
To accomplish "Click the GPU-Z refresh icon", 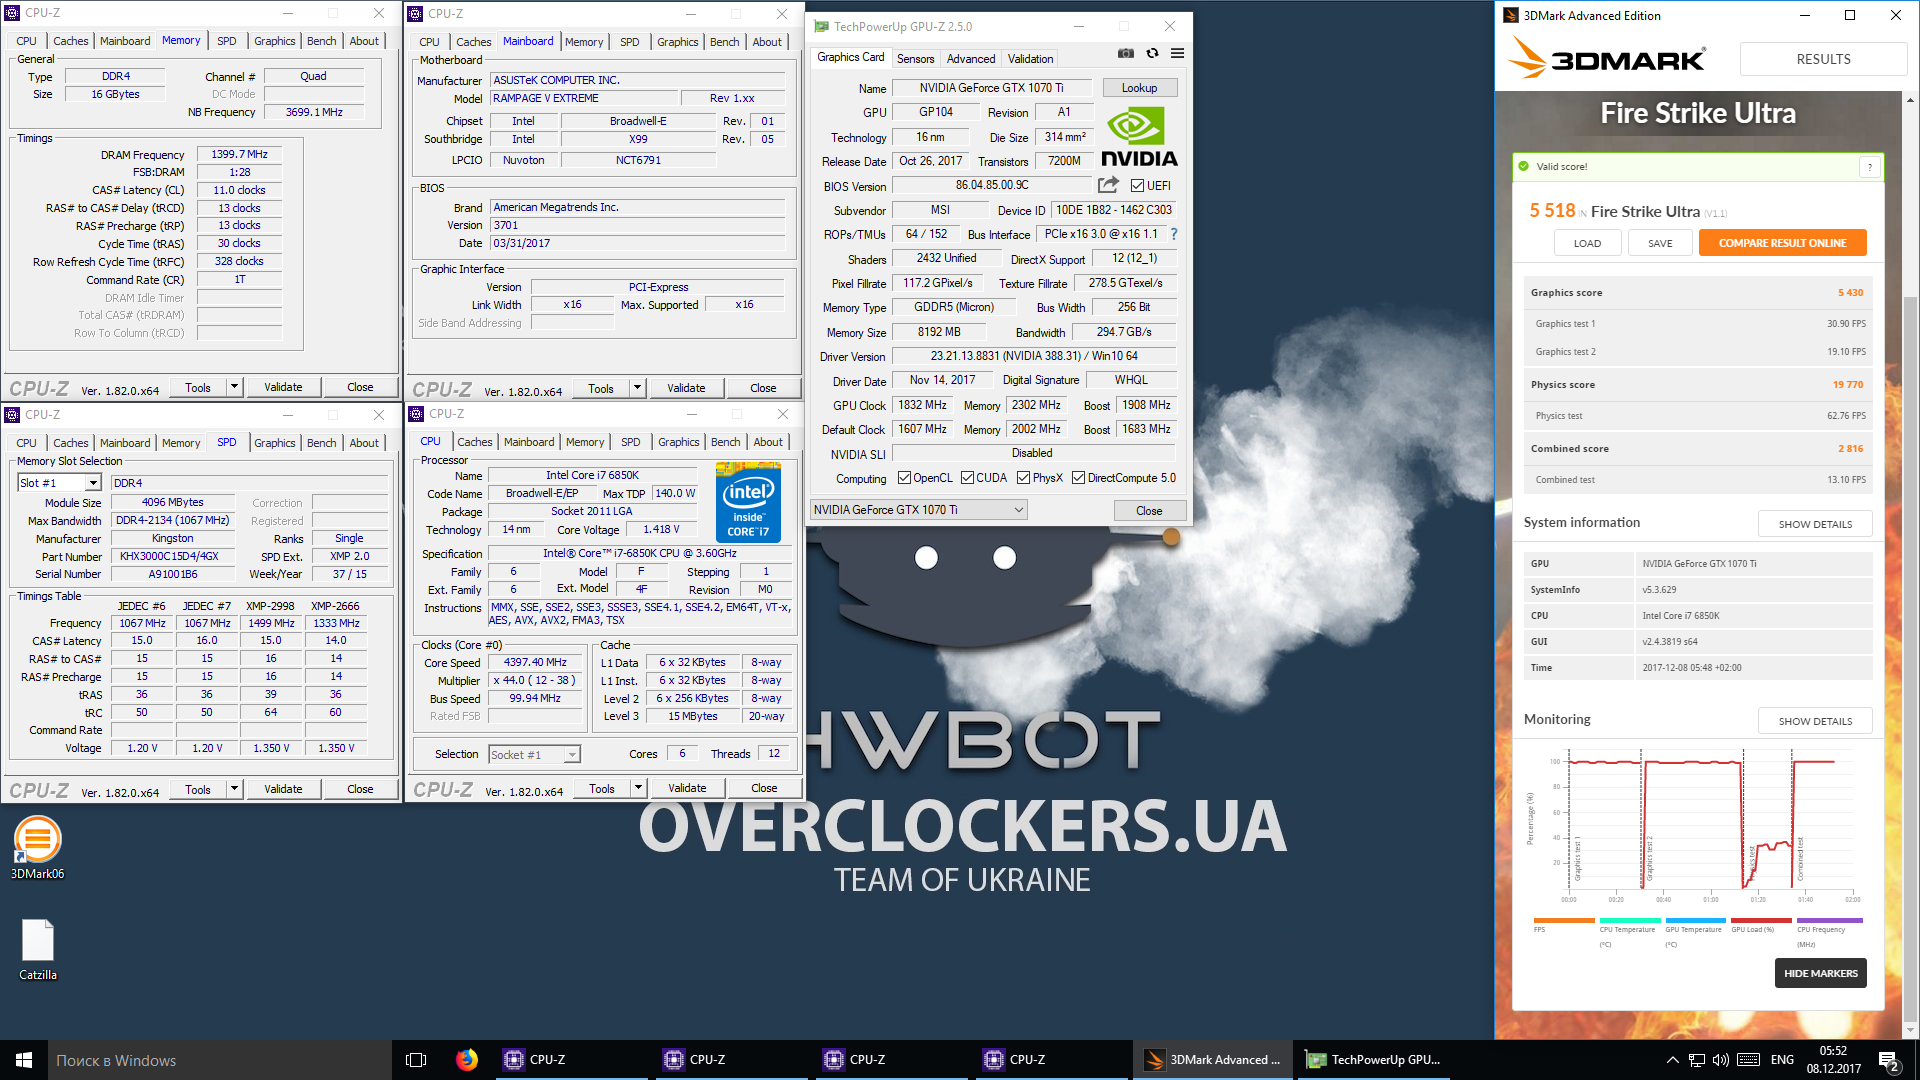I will coord(1152,53).
